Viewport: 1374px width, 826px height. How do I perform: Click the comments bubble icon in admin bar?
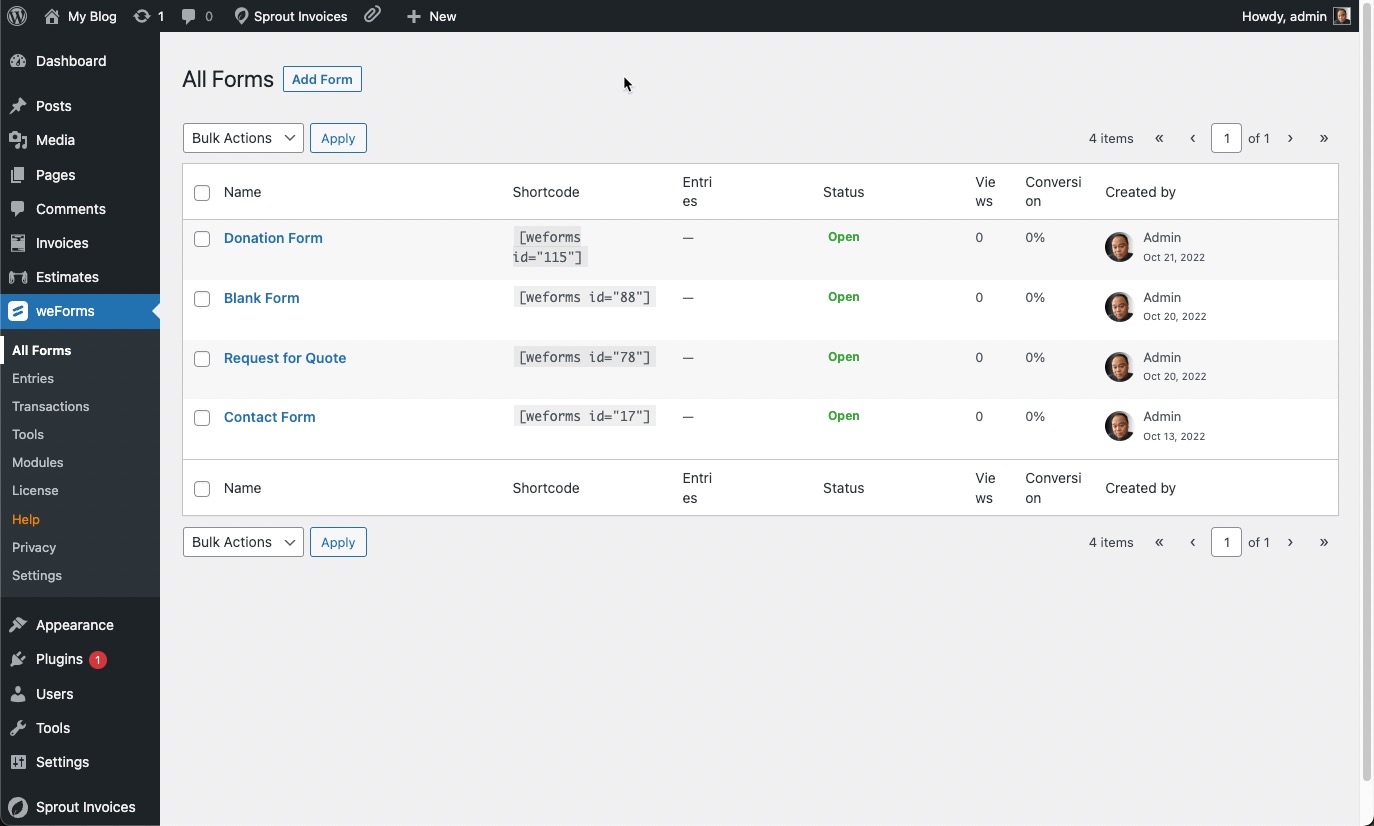tap(189, 16)
